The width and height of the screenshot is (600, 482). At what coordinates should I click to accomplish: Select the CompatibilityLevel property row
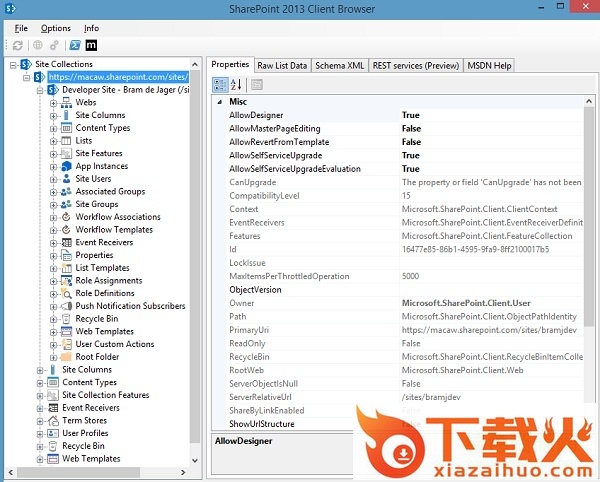click(x=405, y=196)
